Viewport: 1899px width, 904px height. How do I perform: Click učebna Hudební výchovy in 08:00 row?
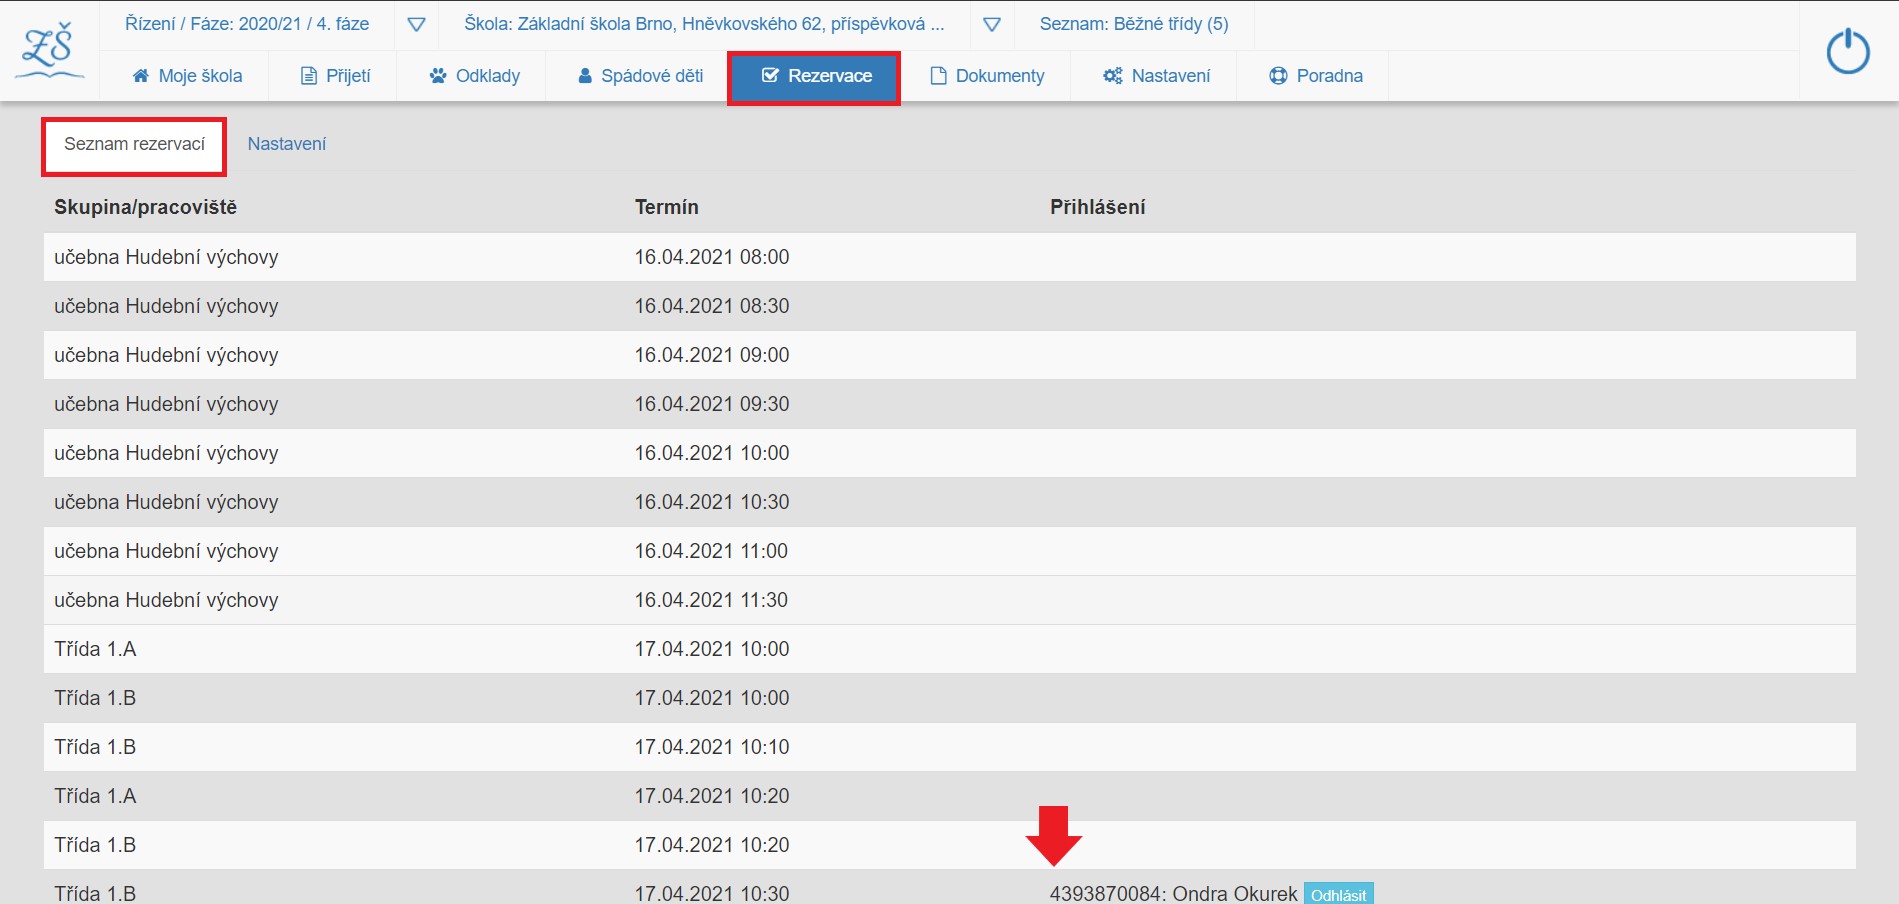pos(166,257)
